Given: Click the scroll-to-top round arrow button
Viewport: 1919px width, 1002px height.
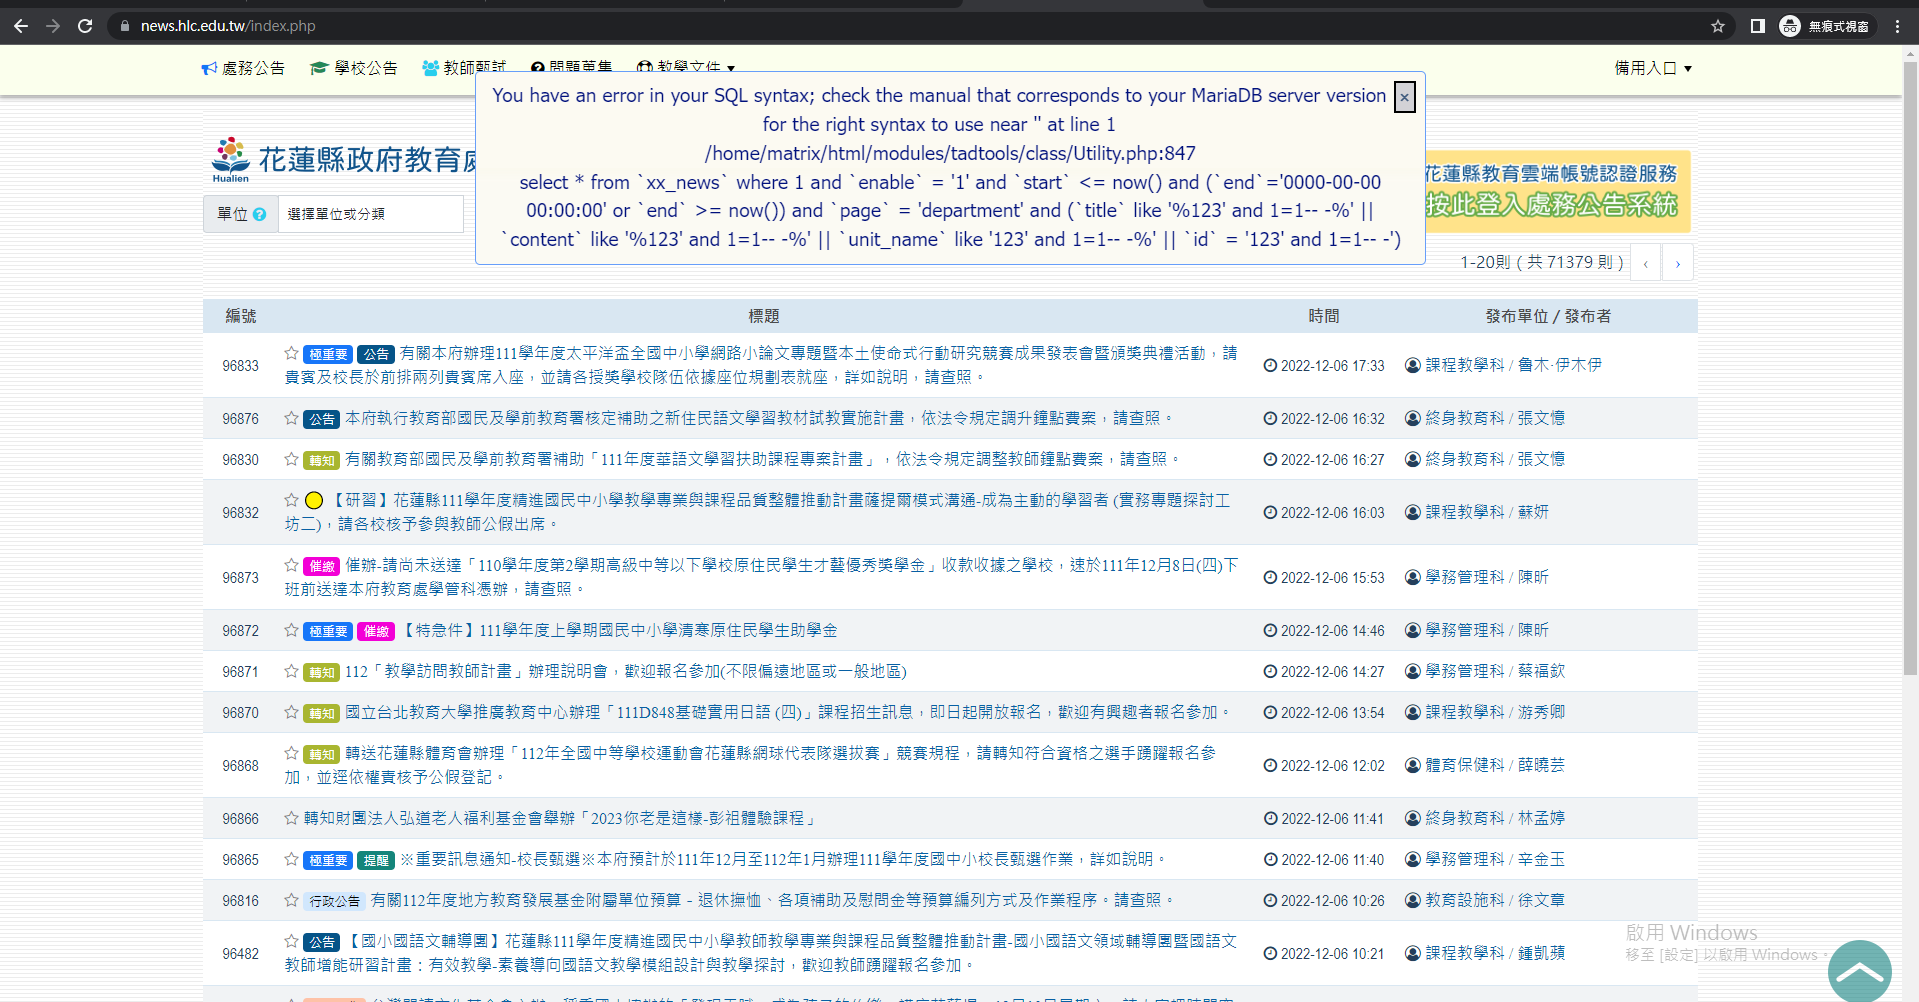Looking at the screenshot, I should click(x=1860, y=972).
